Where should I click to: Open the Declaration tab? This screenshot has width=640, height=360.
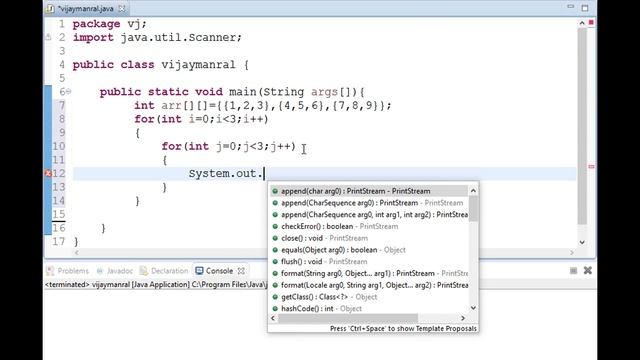click(164, 271)
